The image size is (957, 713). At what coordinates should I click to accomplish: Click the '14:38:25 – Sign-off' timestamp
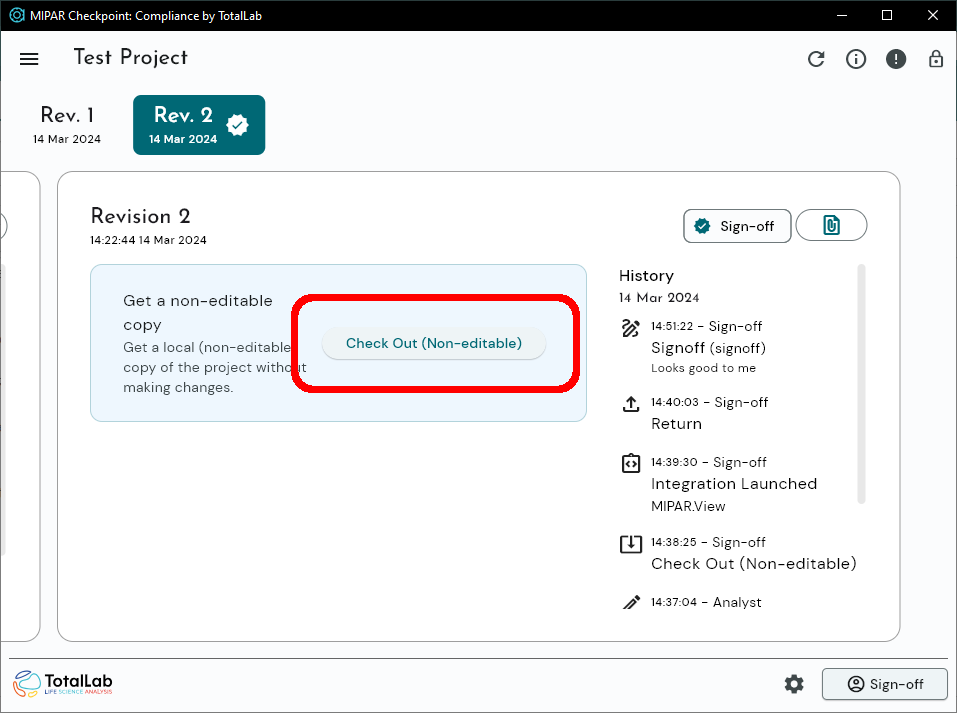coord(708,542)
